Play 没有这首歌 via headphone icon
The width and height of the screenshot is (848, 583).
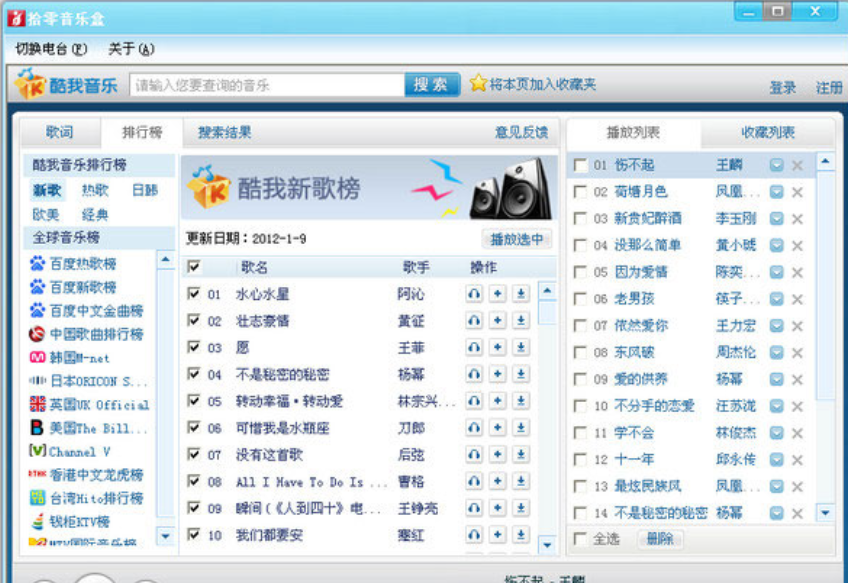[474, 454]
